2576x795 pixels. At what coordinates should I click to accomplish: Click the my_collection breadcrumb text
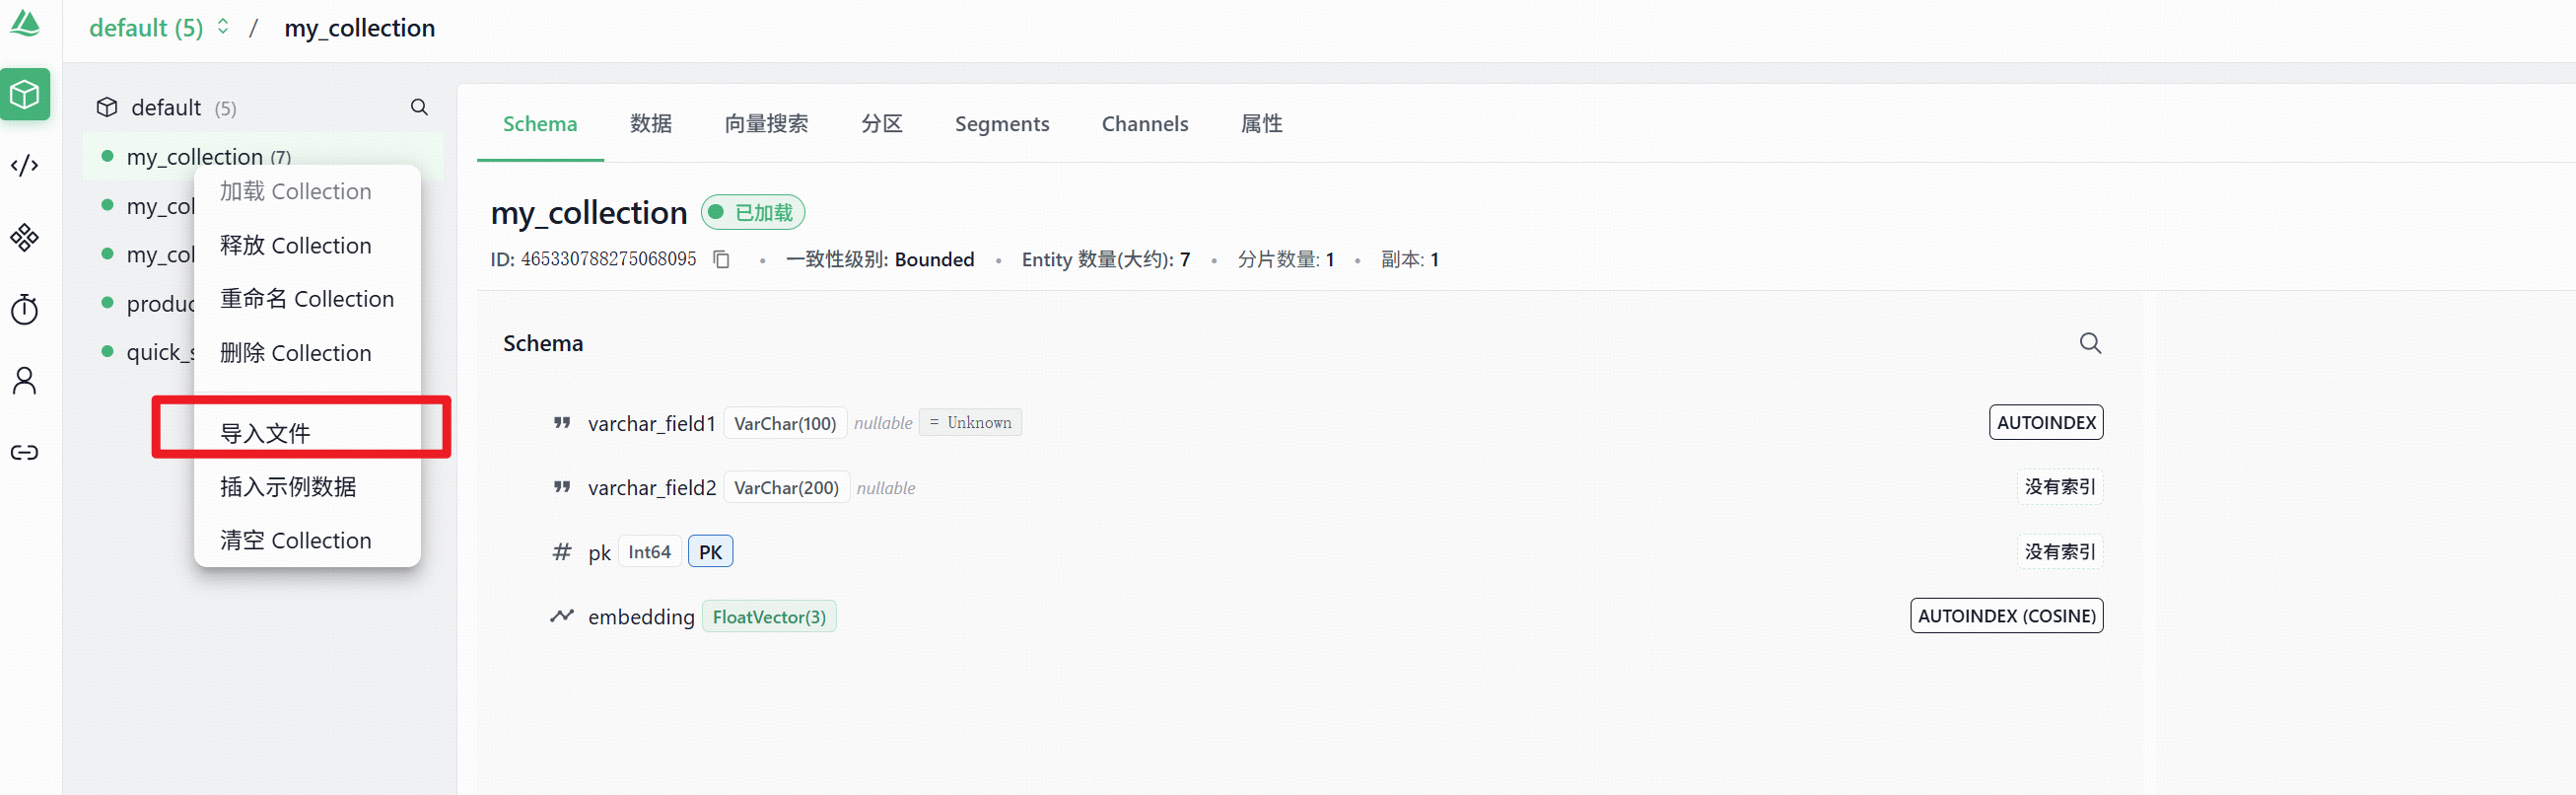(x=360, y=27)
